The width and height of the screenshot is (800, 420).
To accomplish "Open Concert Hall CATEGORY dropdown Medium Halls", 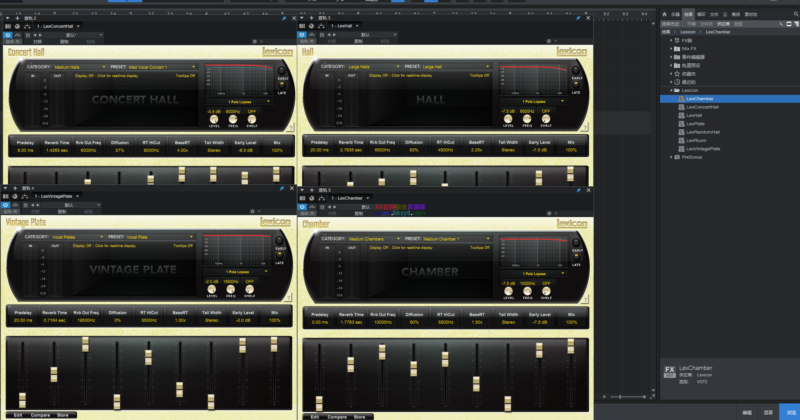I will click(80, 67).
